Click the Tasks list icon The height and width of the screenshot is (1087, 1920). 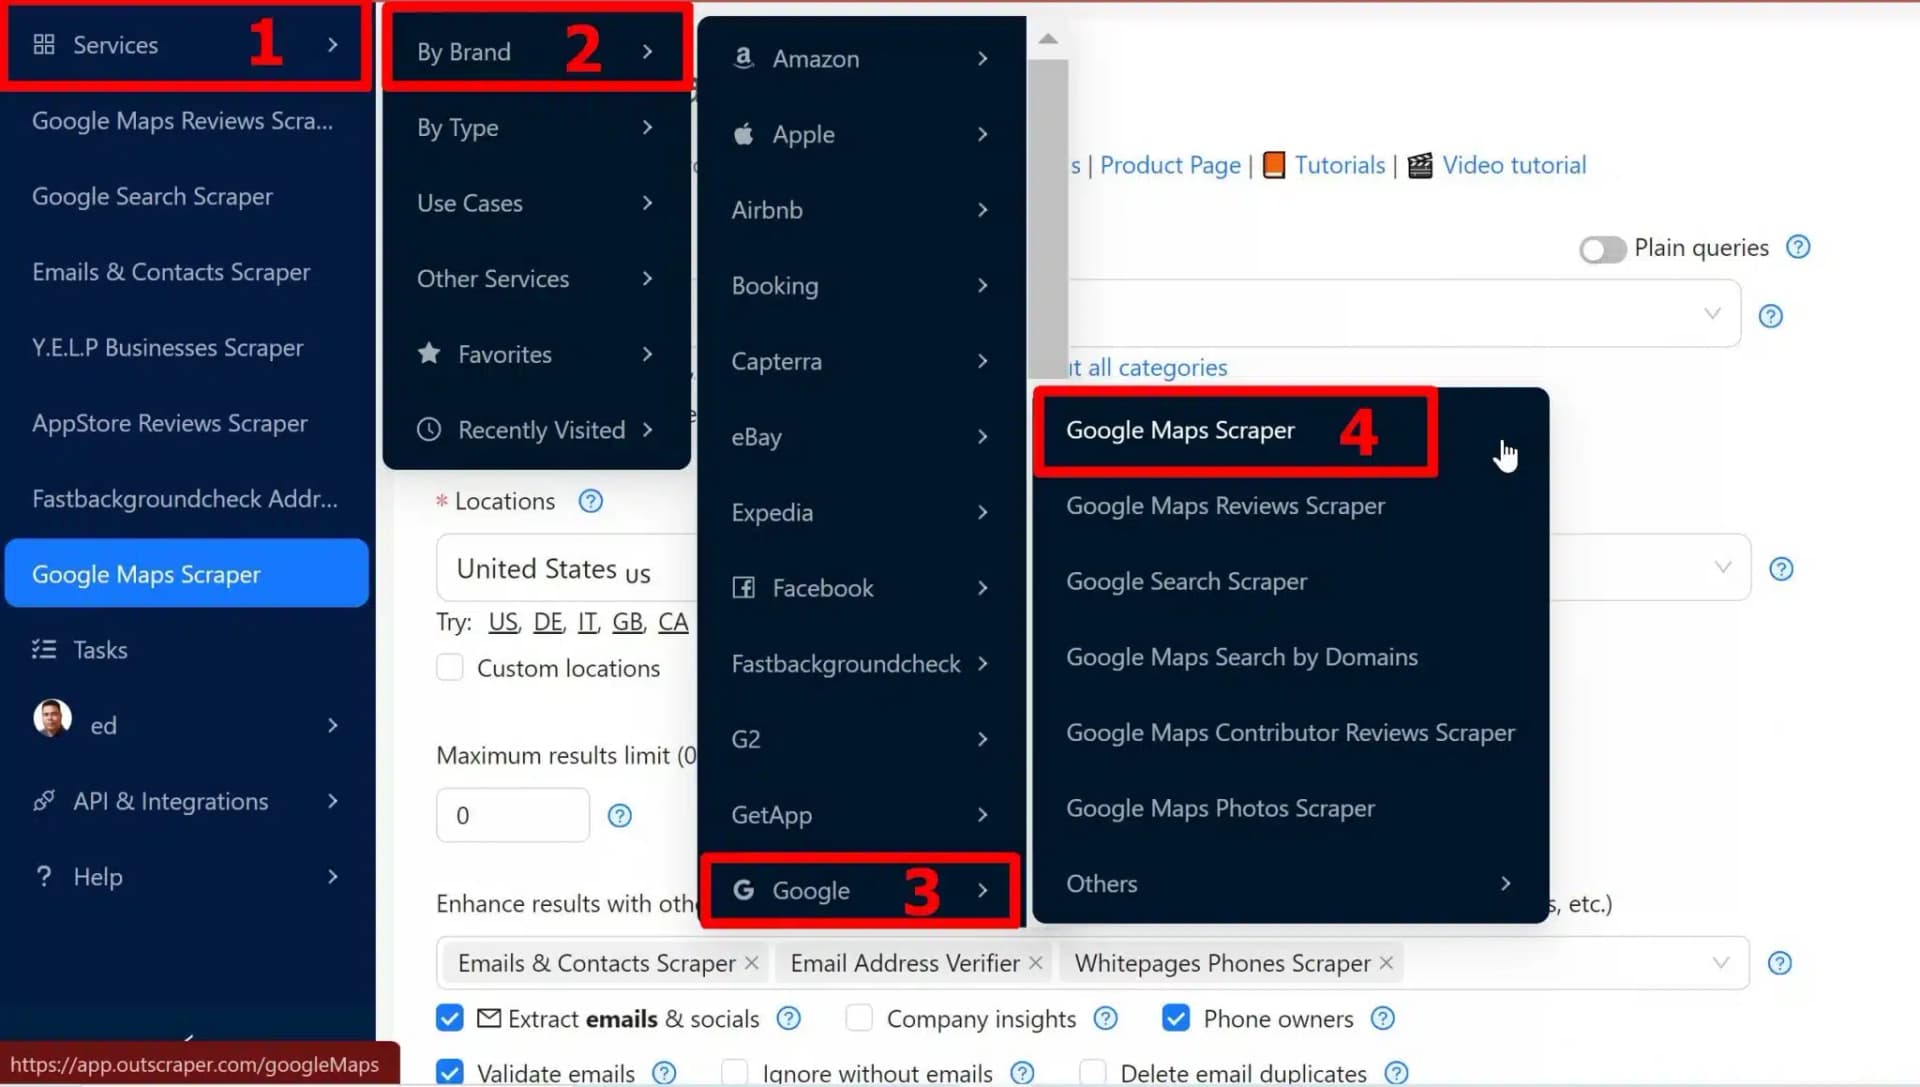tap(44, 650)
